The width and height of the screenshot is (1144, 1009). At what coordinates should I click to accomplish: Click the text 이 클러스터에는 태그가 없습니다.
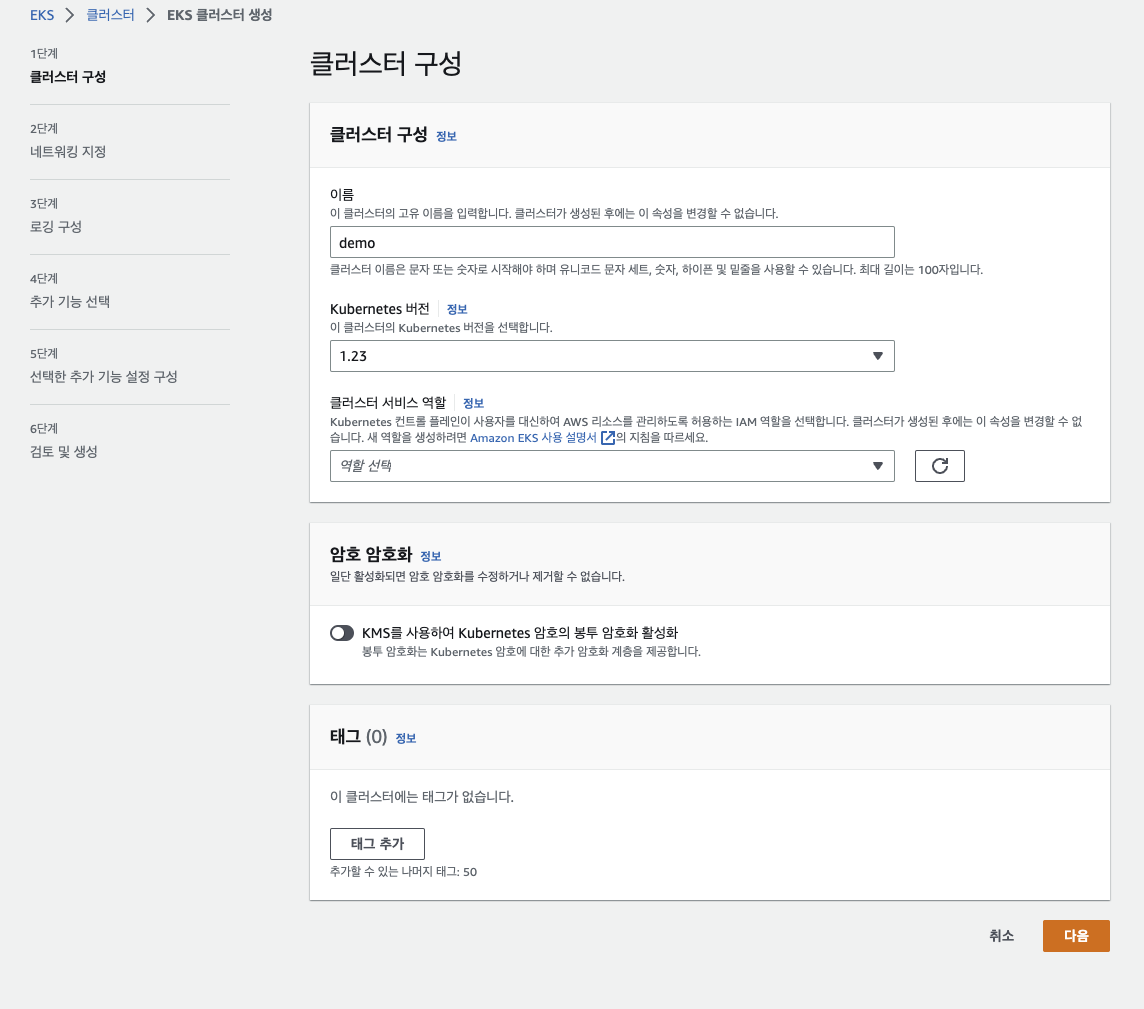422,797
